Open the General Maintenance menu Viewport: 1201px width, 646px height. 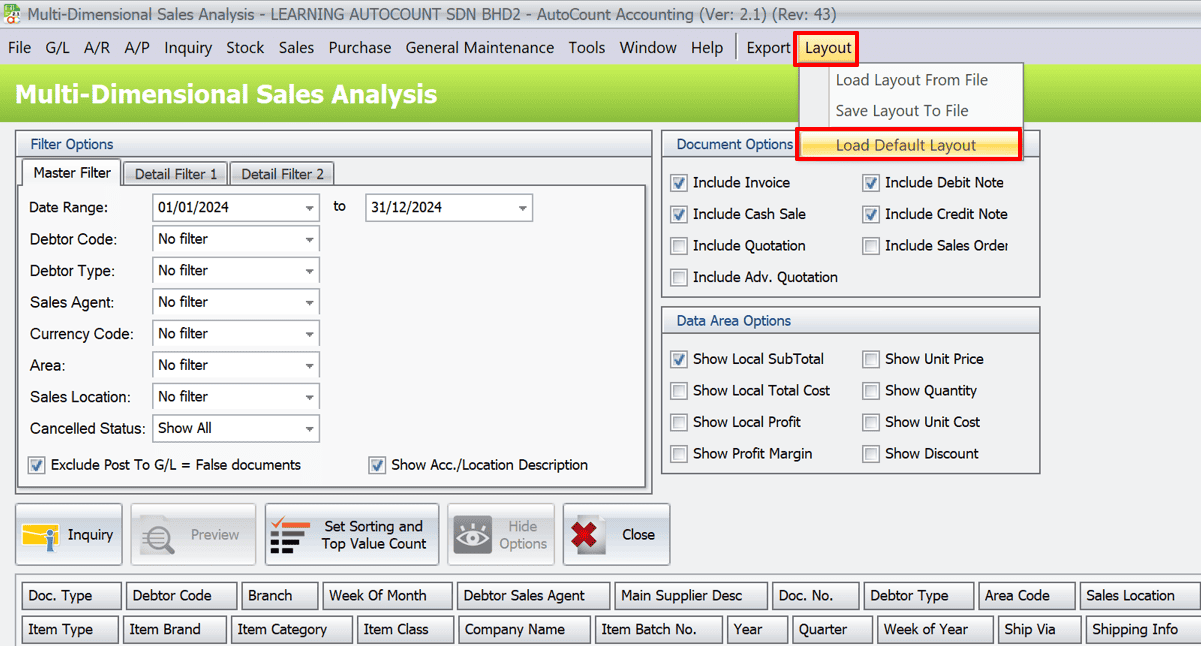tap(479, 48)
